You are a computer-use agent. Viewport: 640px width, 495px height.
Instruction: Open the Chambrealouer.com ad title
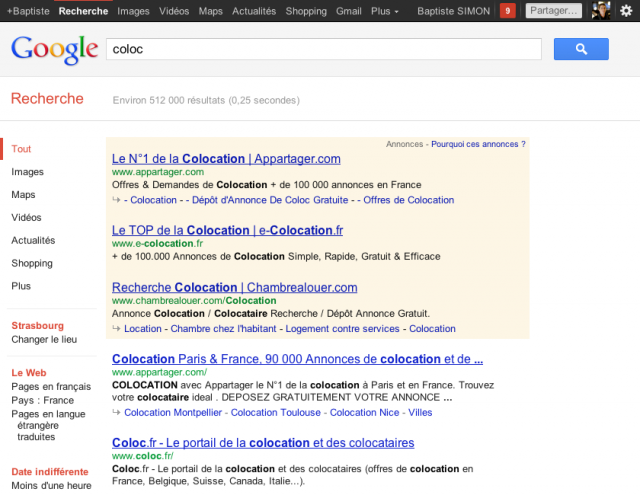(x=234, y=287)
